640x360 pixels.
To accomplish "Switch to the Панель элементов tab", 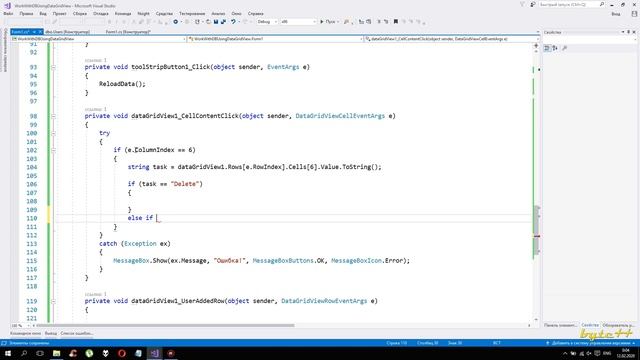I will (x=560, y=325).
